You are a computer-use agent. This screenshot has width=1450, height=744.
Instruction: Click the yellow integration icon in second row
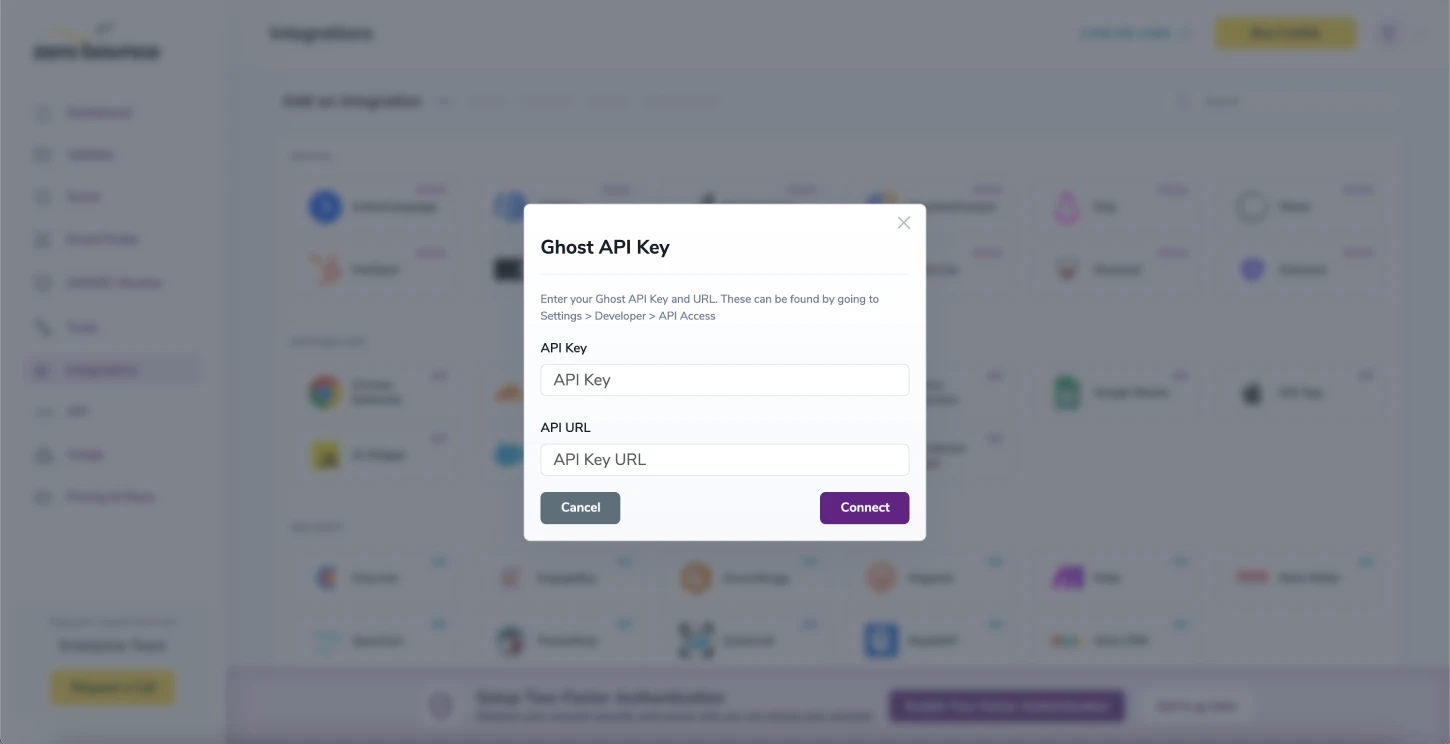325,454
